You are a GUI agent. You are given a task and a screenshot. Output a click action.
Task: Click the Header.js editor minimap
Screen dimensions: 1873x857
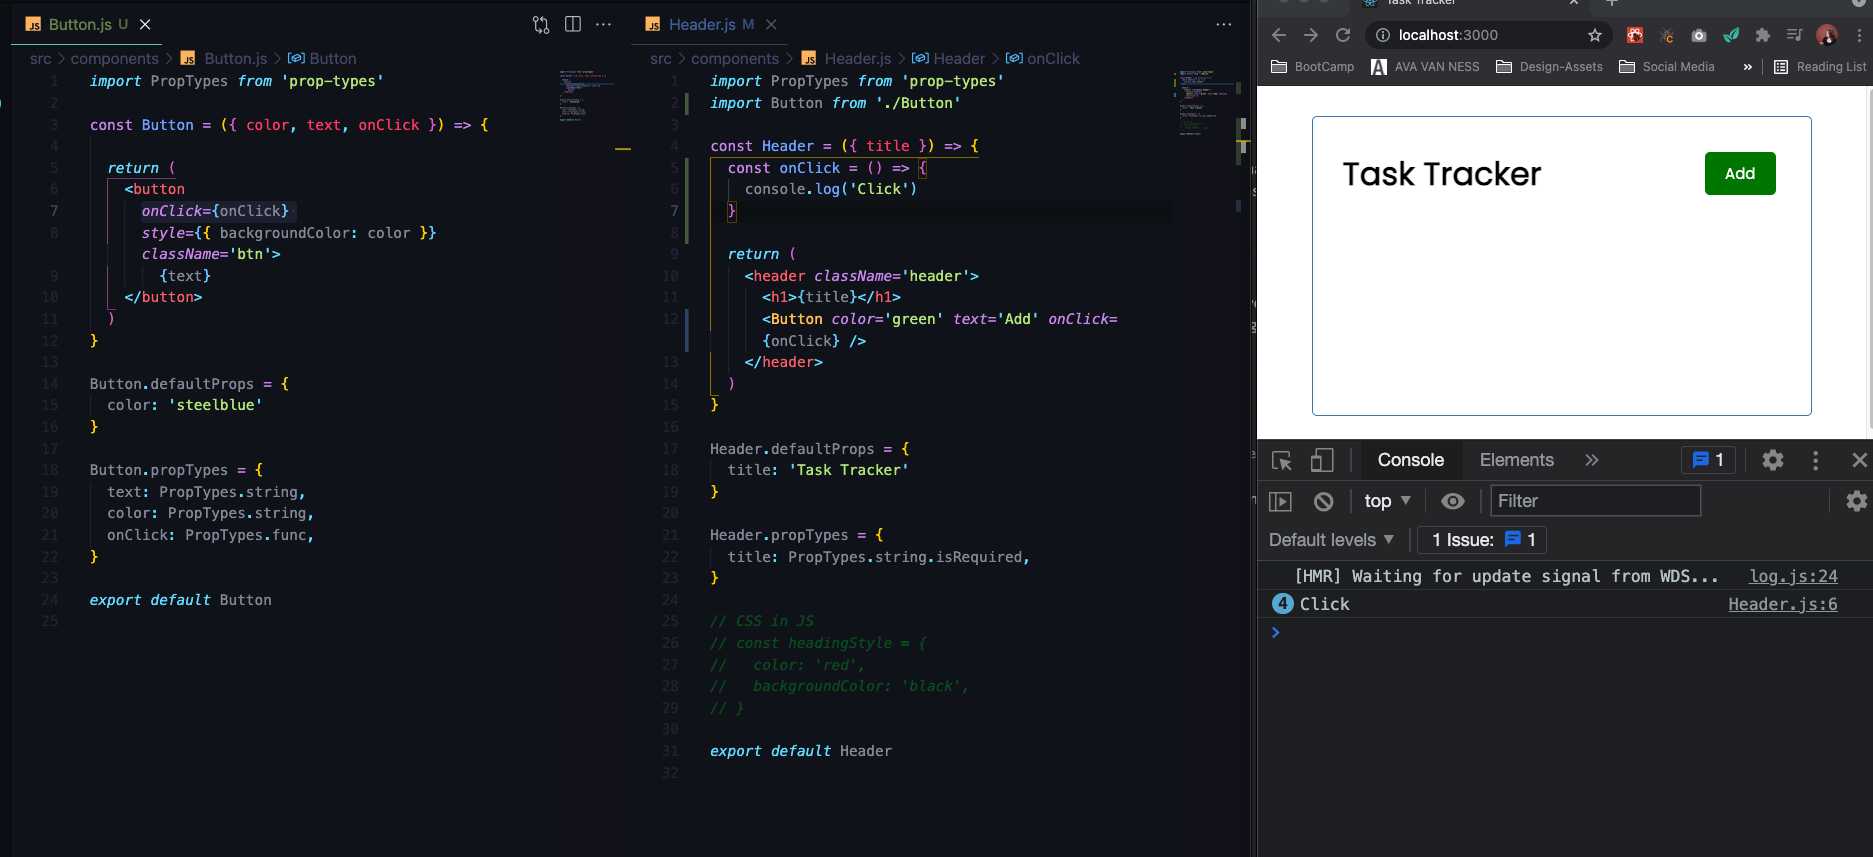1203,102
